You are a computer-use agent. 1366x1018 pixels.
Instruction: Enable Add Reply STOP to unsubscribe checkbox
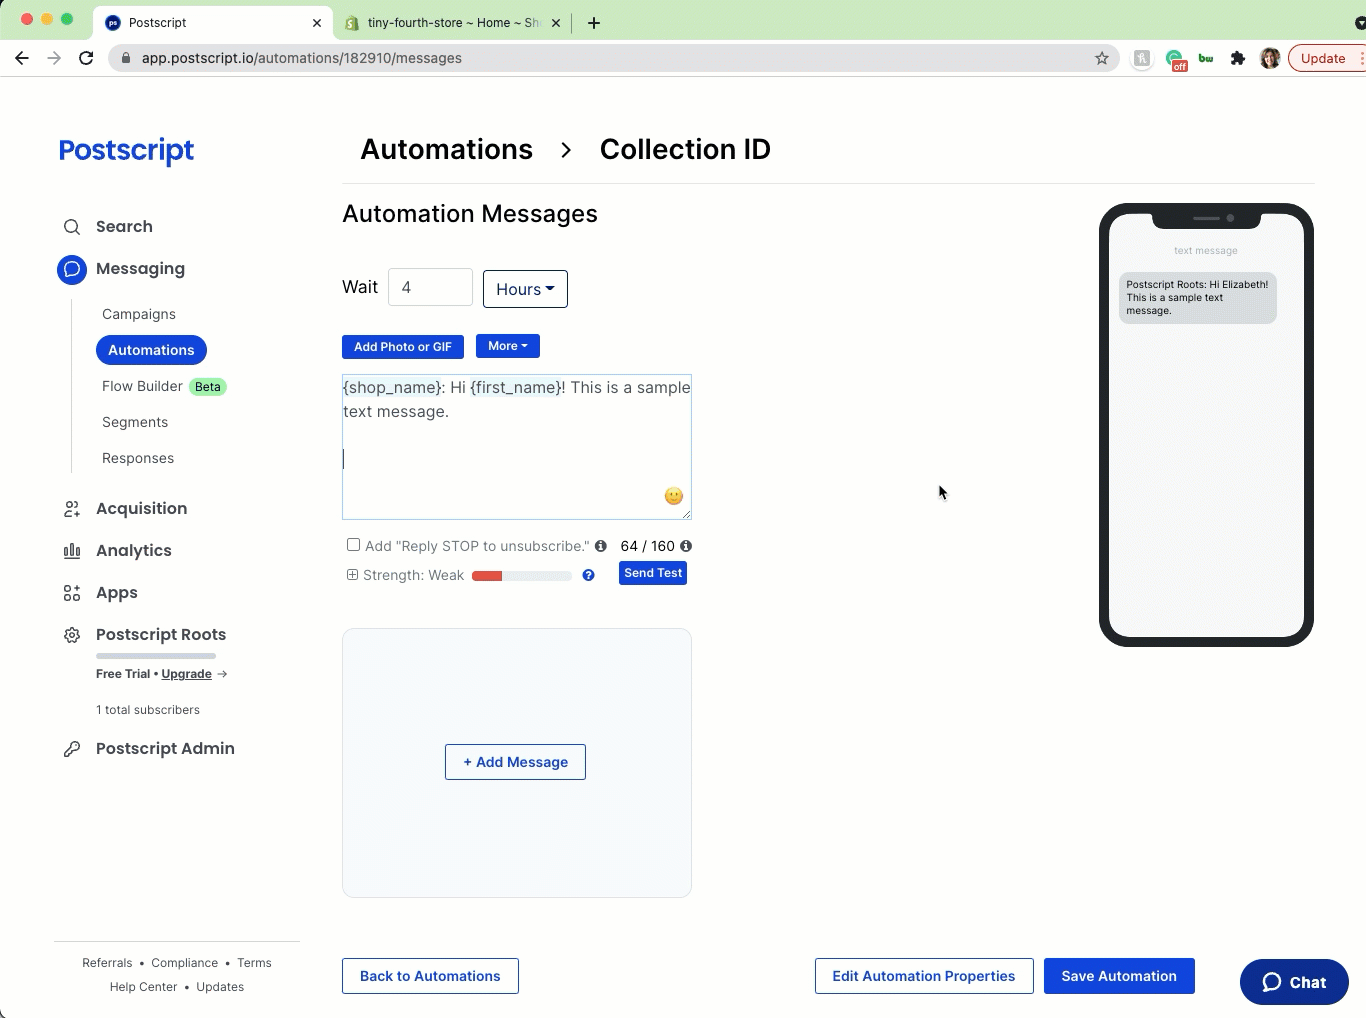pos(353,545)
